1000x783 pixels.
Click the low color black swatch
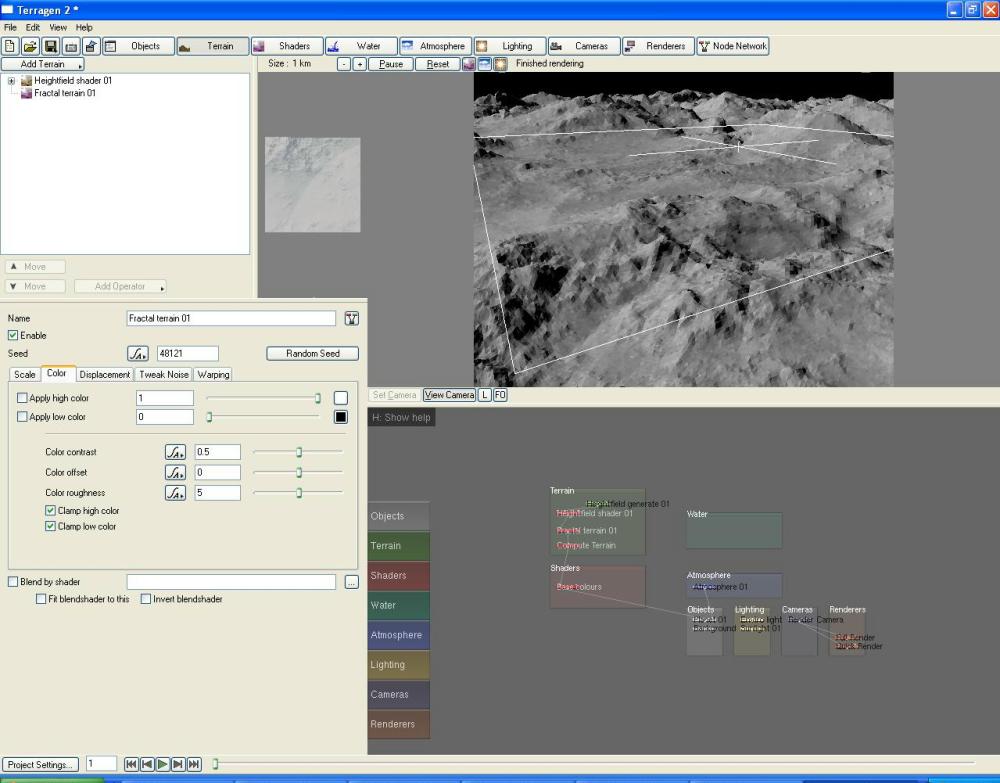pos(340,417)
